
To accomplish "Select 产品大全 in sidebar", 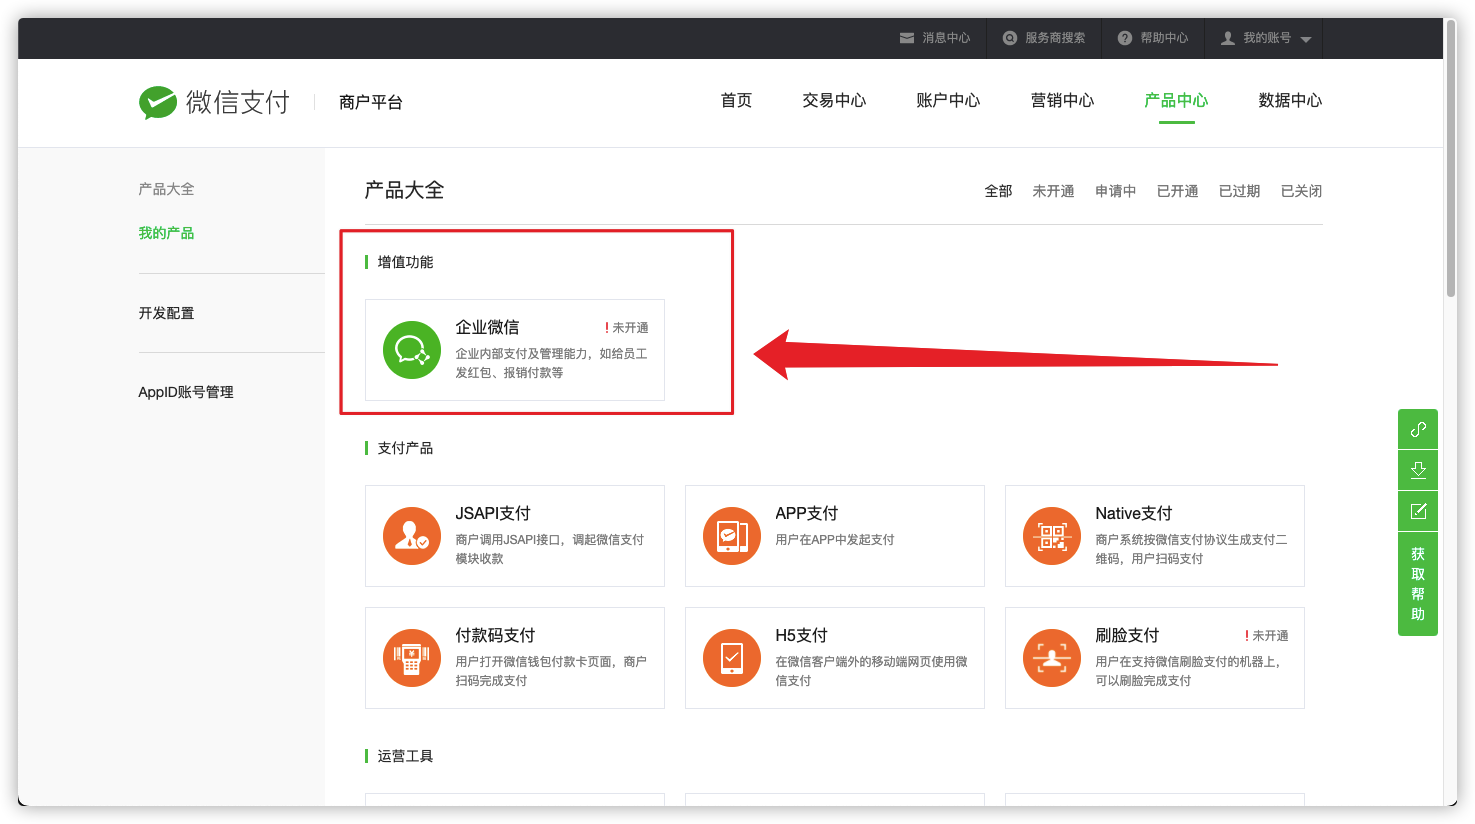I will [x=166, y=189].
